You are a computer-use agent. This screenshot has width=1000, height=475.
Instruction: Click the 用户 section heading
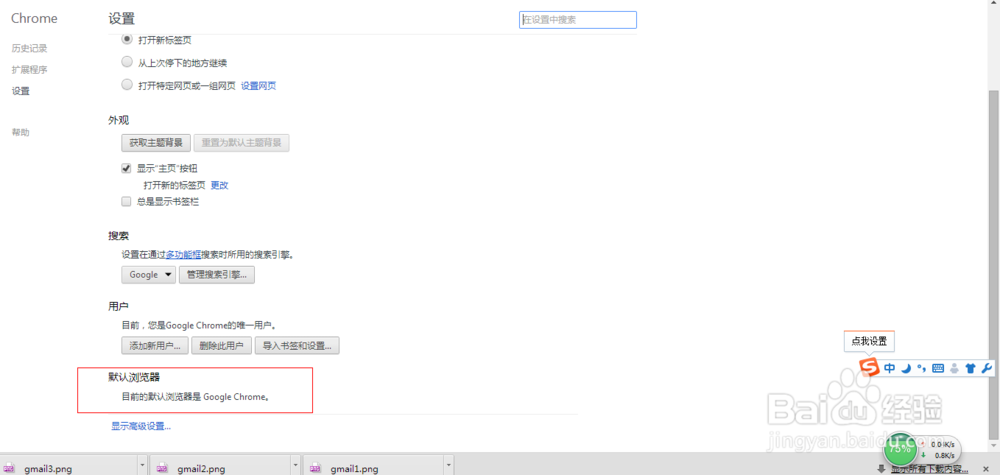(119, 306)
